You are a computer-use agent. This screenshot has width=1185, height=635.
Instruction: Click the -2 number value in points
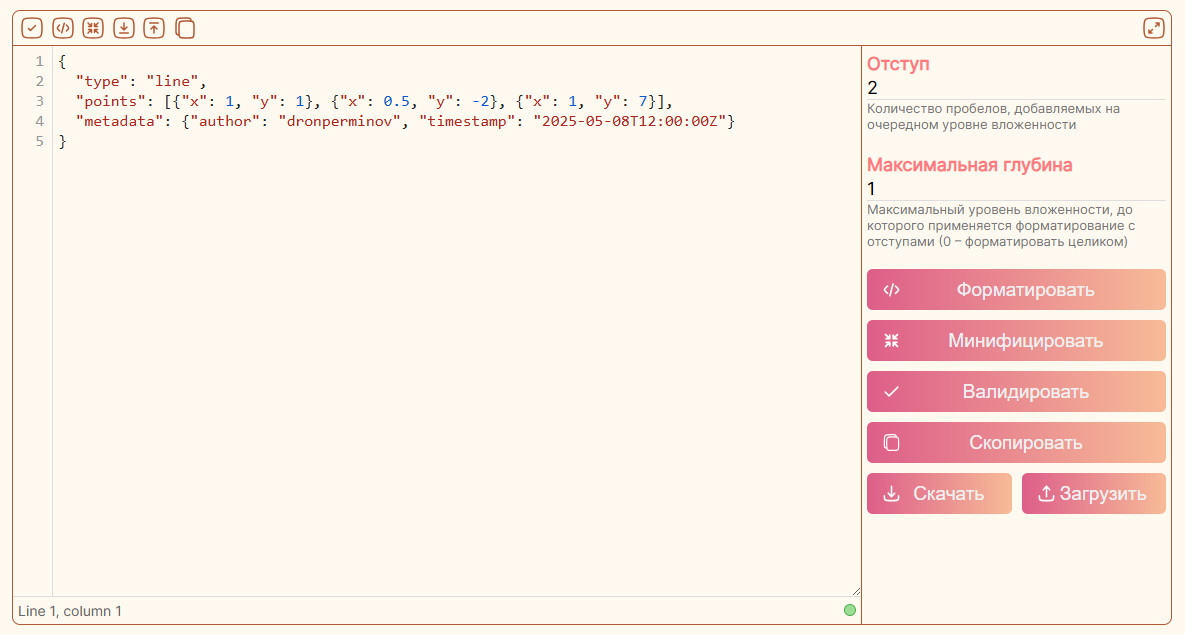480,101
